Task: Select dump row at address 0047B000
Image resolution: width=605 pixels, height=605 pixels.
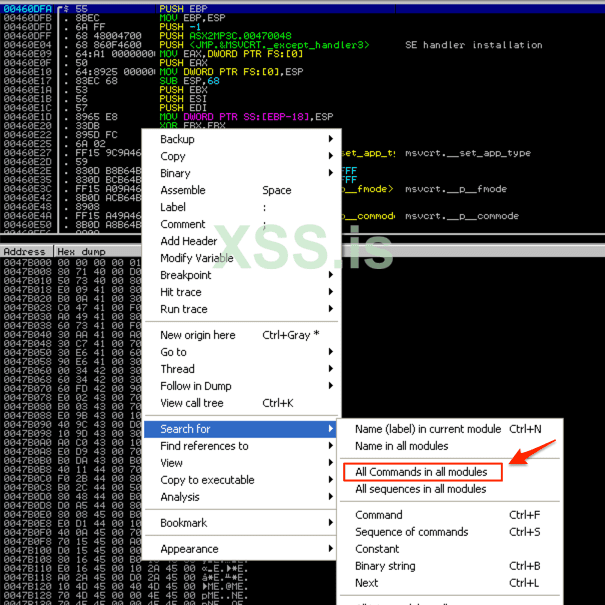Action: click(71, 262)
